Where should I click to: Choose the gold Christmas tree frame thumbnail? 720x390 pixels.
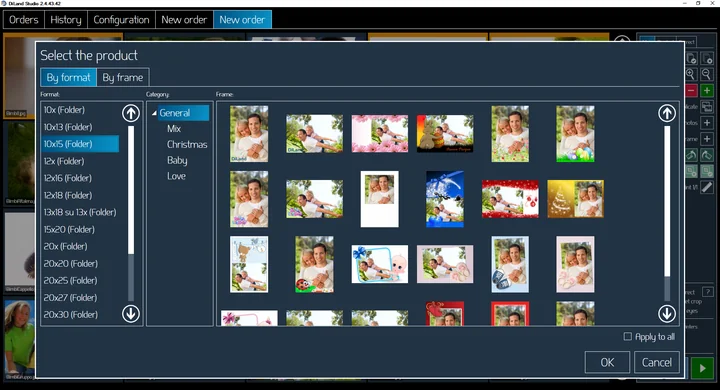(x=575, y=199)
